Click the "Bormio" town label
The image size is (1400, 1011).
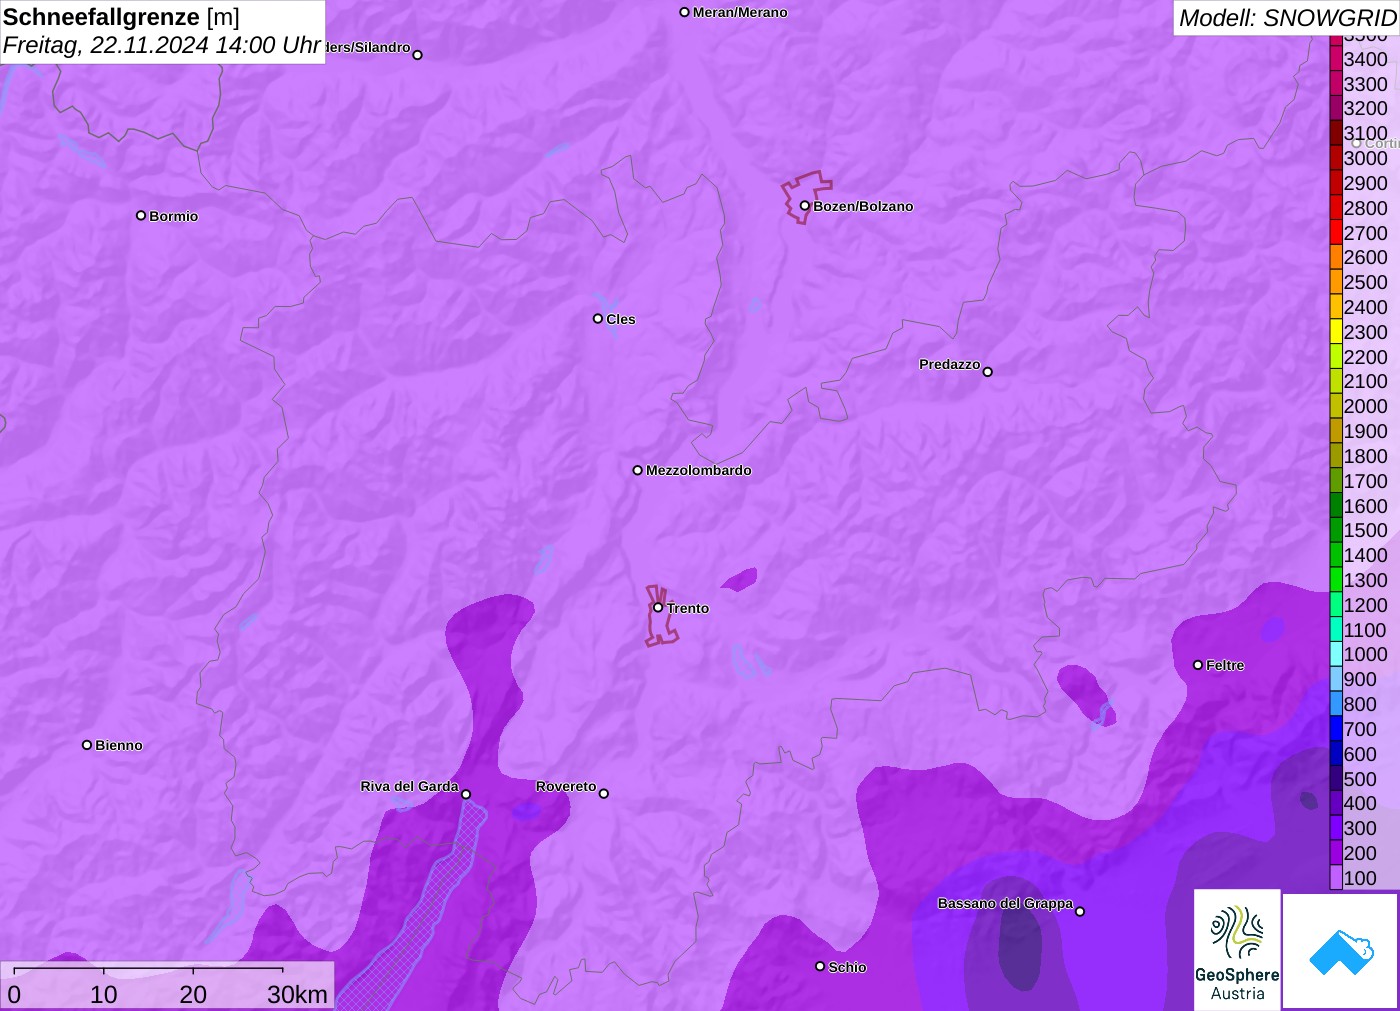pyautogui.click(x=174, y=216)
